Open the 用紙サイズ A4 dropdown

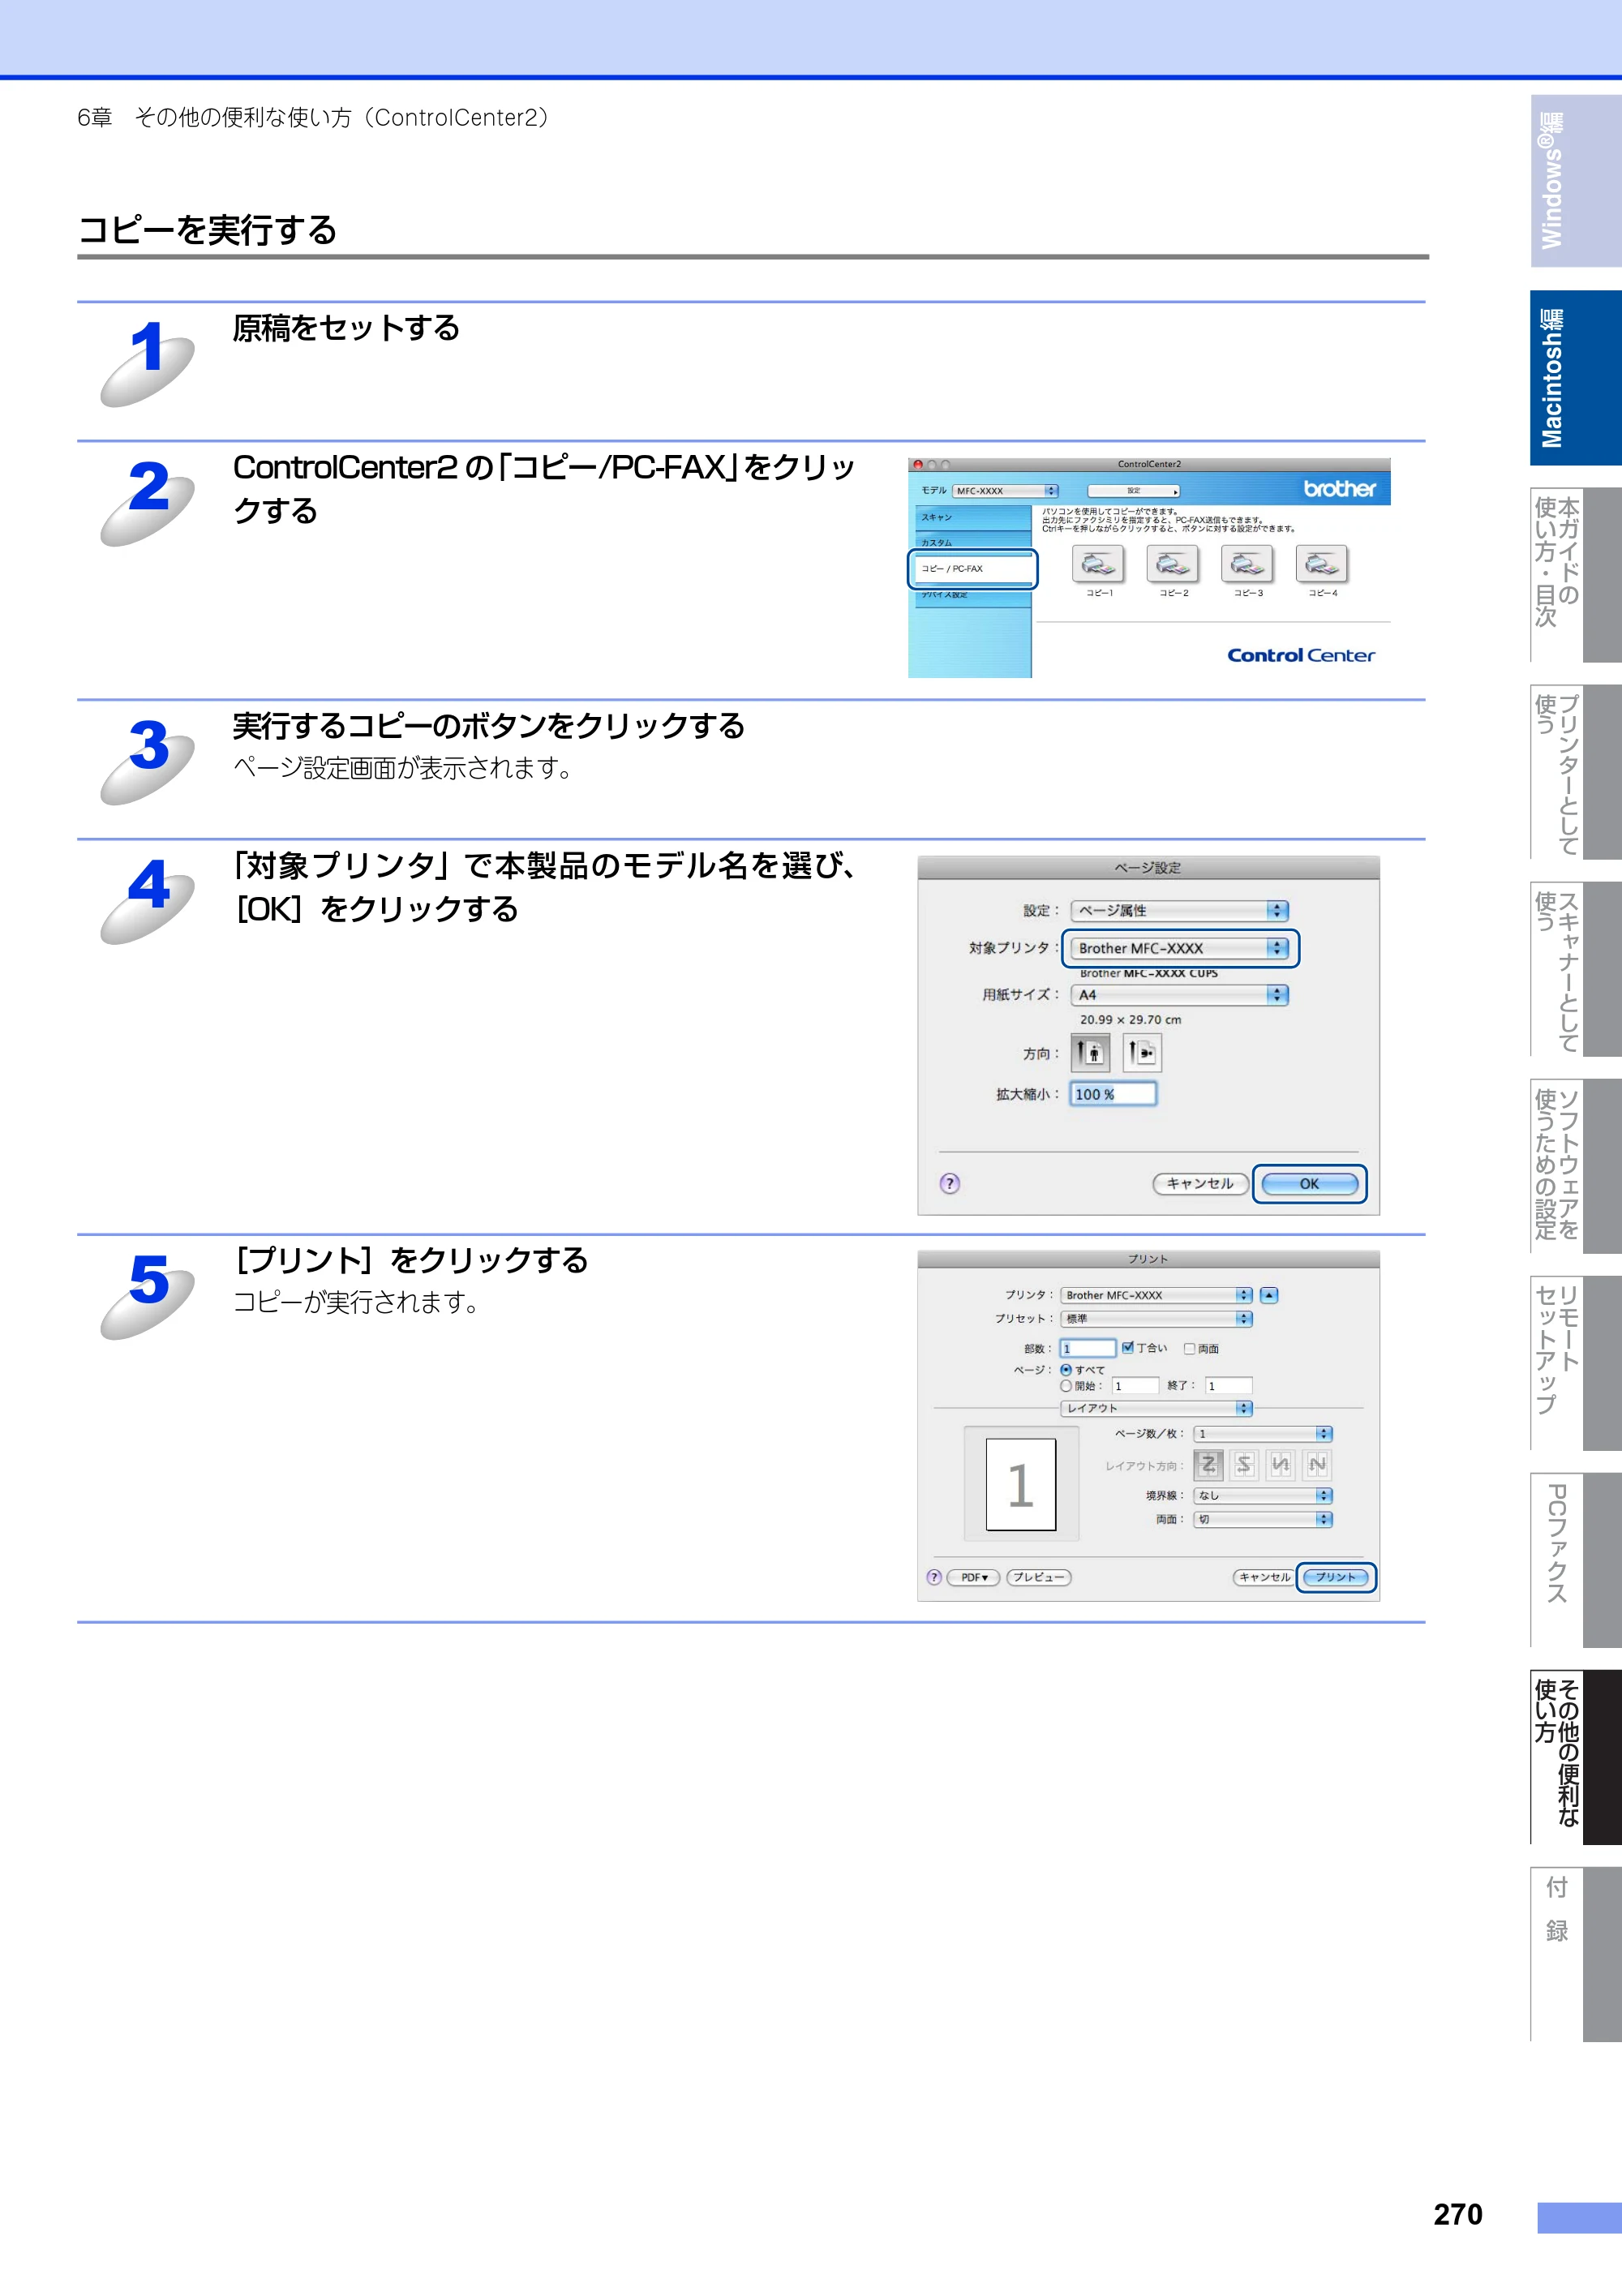pos(1179,995)
